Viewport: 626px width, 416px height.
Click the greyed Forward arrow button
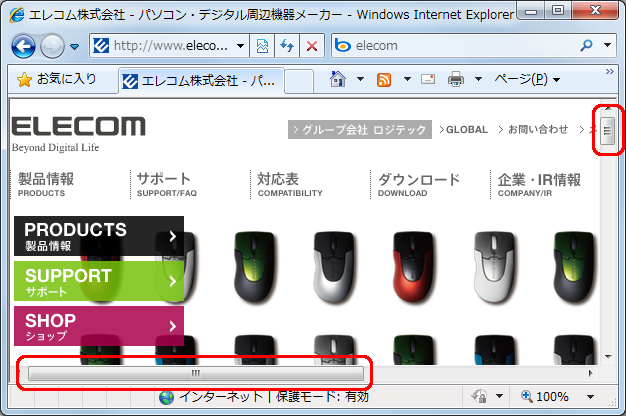pos(52,46)
